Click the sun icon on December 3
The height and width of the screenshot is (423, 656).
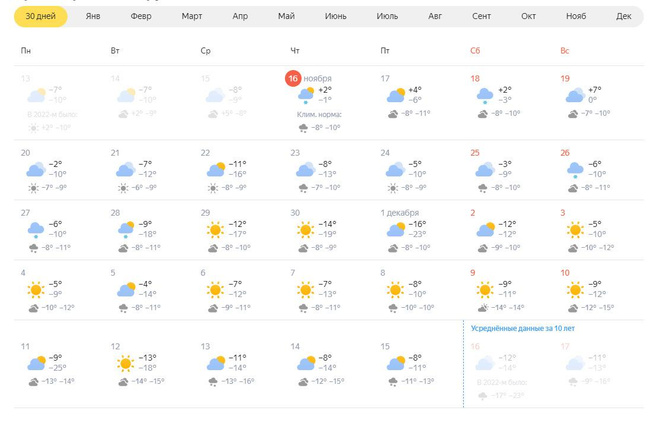tap(574, 231)
